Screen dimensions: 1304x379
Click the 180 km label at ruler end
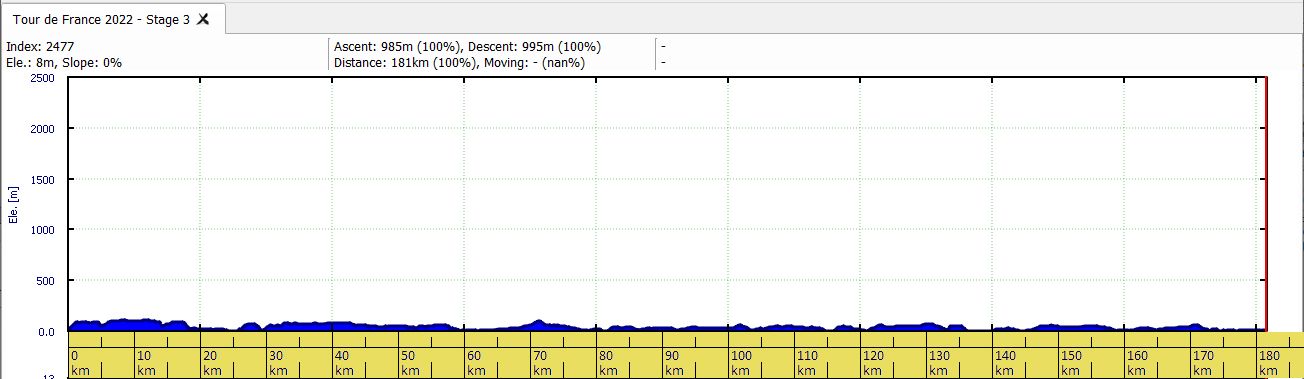click(1269, 363)
